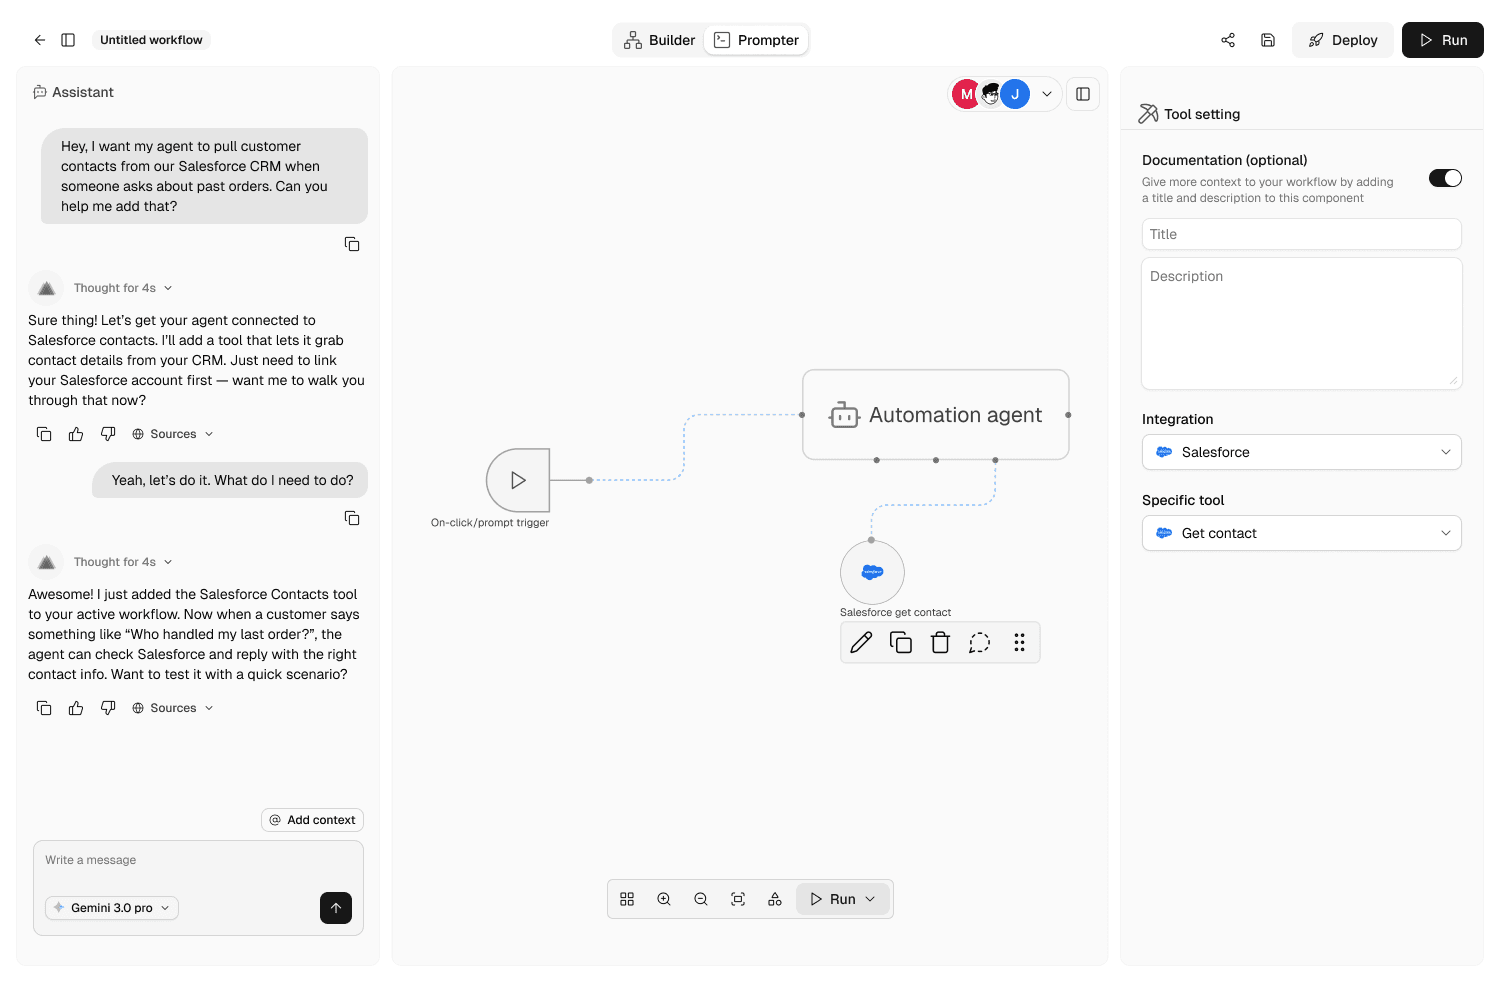The width and height of the screenshot is (1512, 982).
Task: Open the grid layout icon in canvas toolbar
Action: point(627,898)
